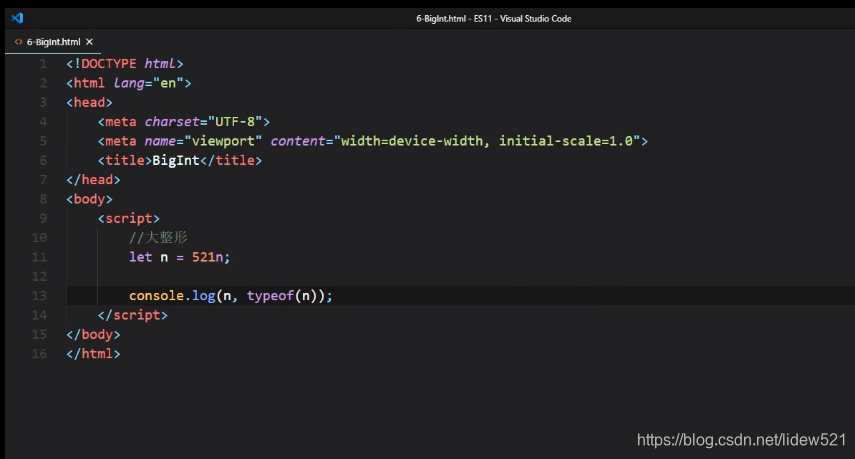
Task: Click line number 1 in the gutter
Action: (x=43, y=64)
